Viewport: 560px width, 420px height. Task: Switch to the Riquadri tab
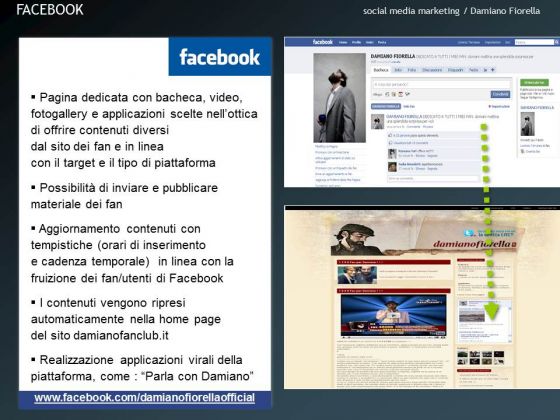455,70
